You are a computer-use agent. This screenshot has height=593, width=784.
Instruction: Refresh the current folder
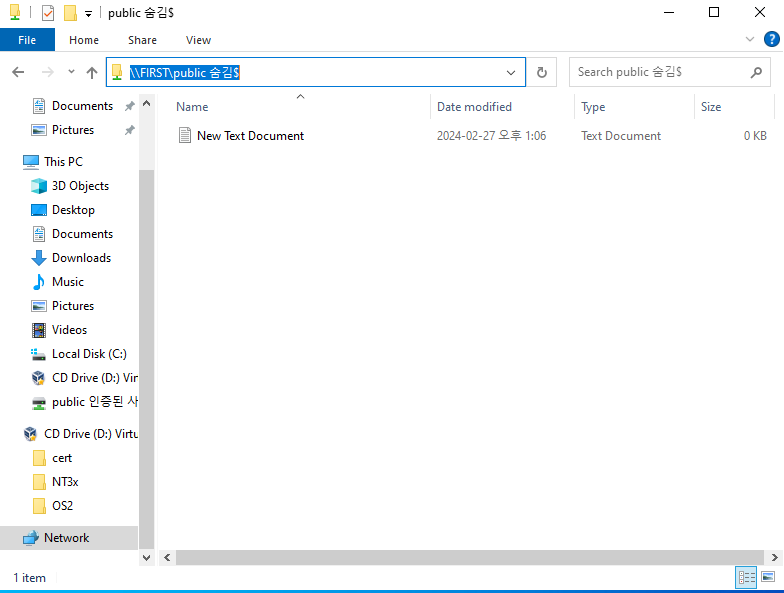point(542,72)
